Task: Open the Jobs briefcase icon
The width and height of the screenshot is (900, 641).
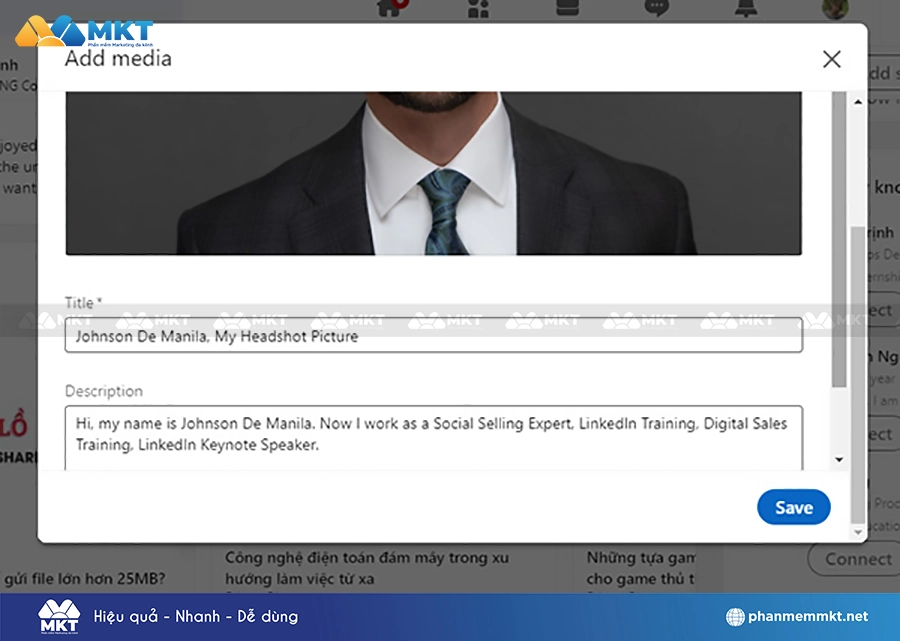Action: click(x=567, y=7)
